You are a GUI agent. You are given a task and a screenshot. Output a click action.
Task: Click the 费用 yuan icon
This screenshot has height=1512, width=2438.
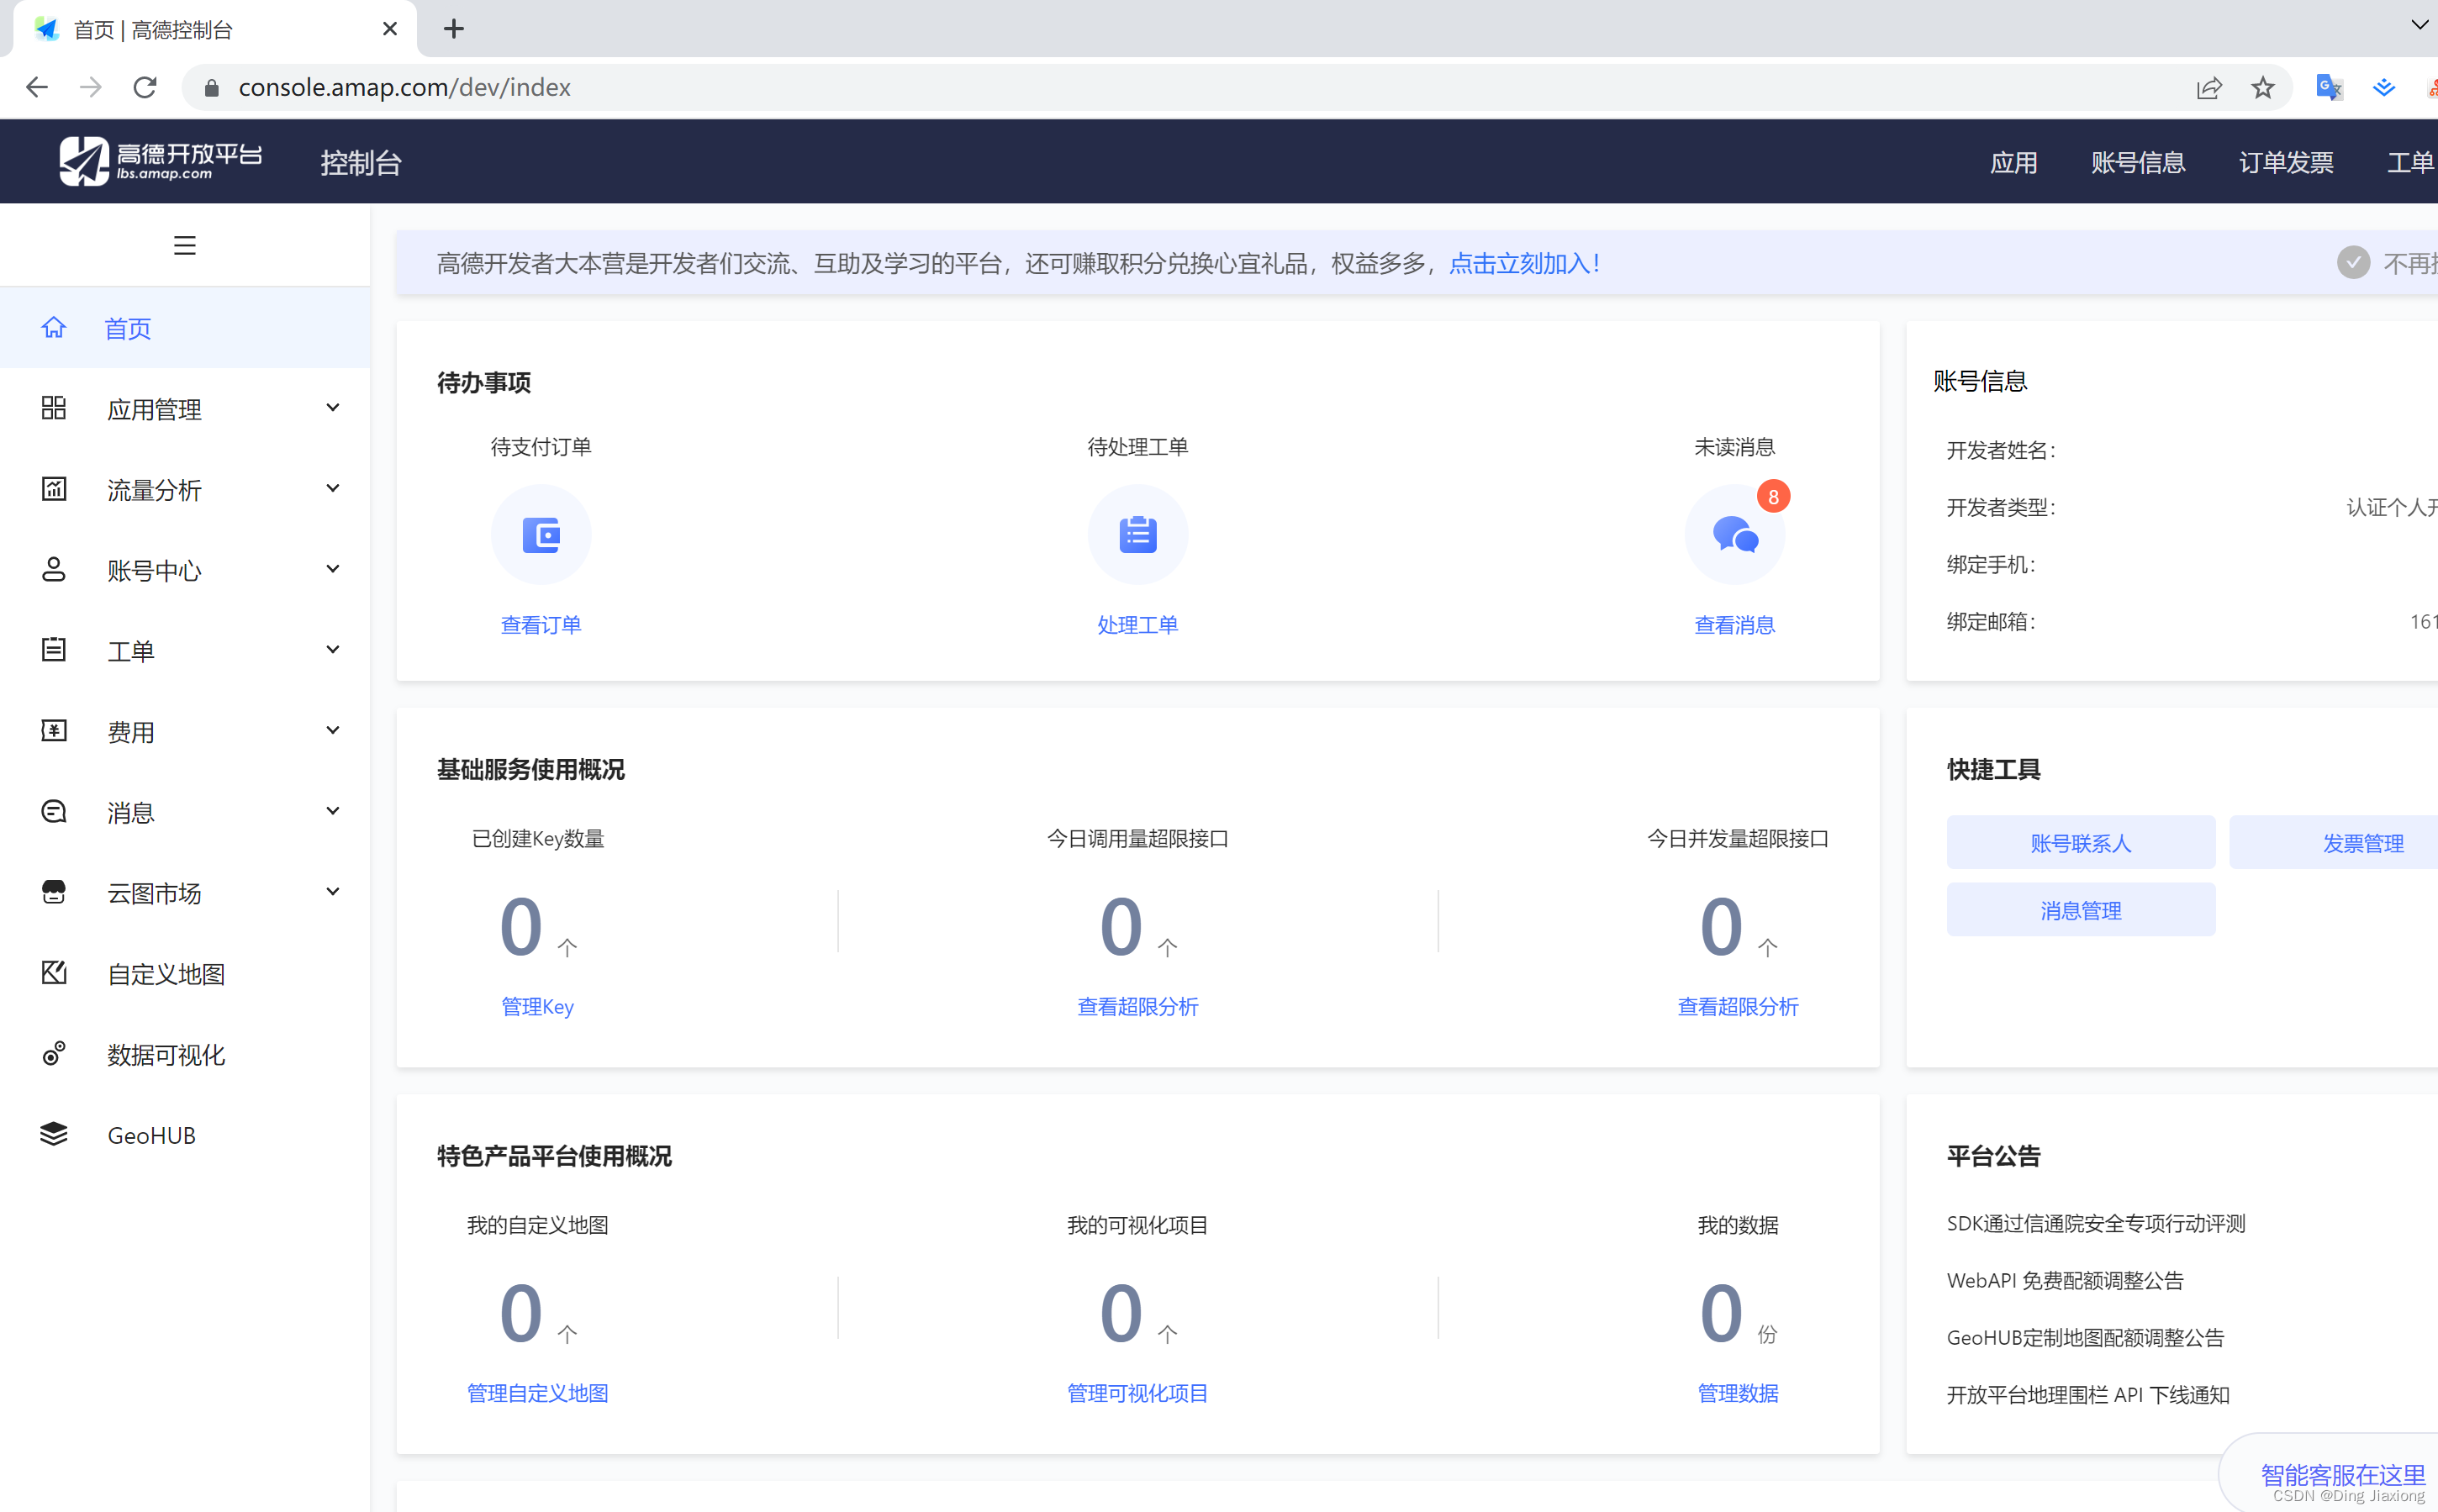(x=53, y=731)
